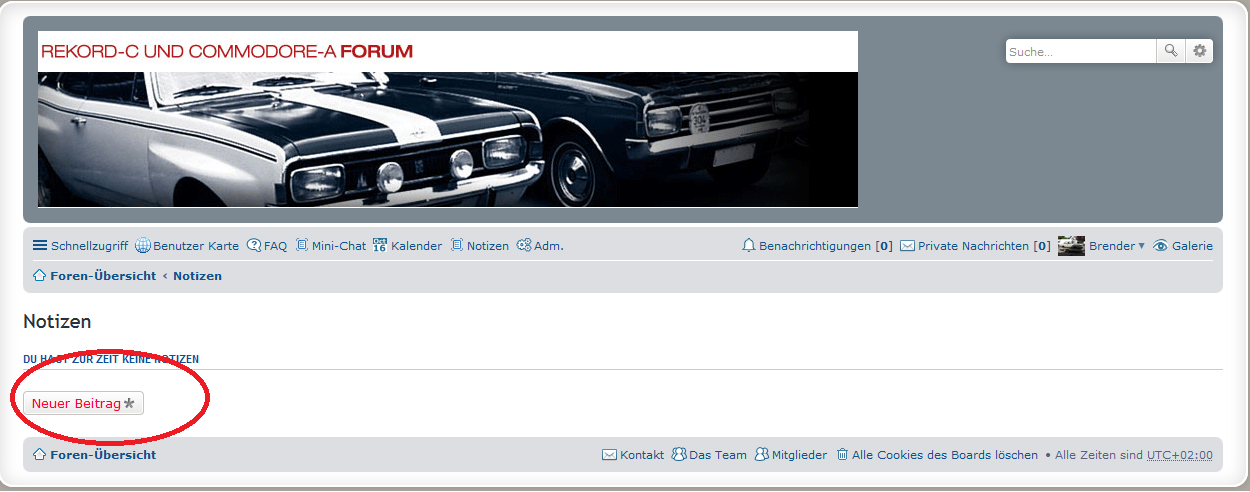Image resolution: width=1250 pixels, height=492 pixels.
Task: Show Benachrichtigungen notifications dropdown
Action: [817, 246]
